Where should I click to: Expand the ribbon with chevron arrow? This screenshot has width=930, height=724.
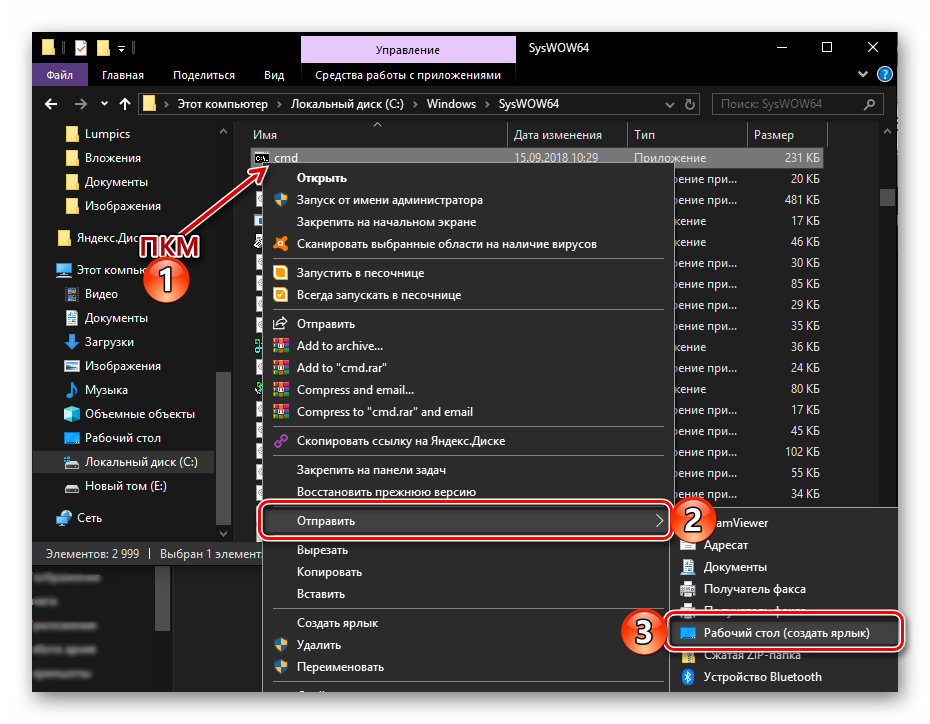click(x=864, y=75)
